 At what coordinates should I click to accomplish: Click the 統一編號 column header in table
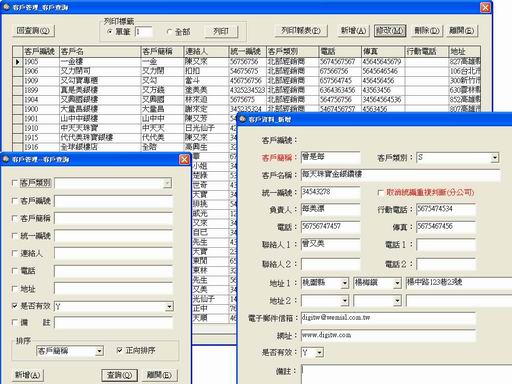pyautogui.click(x=248, y=51)
